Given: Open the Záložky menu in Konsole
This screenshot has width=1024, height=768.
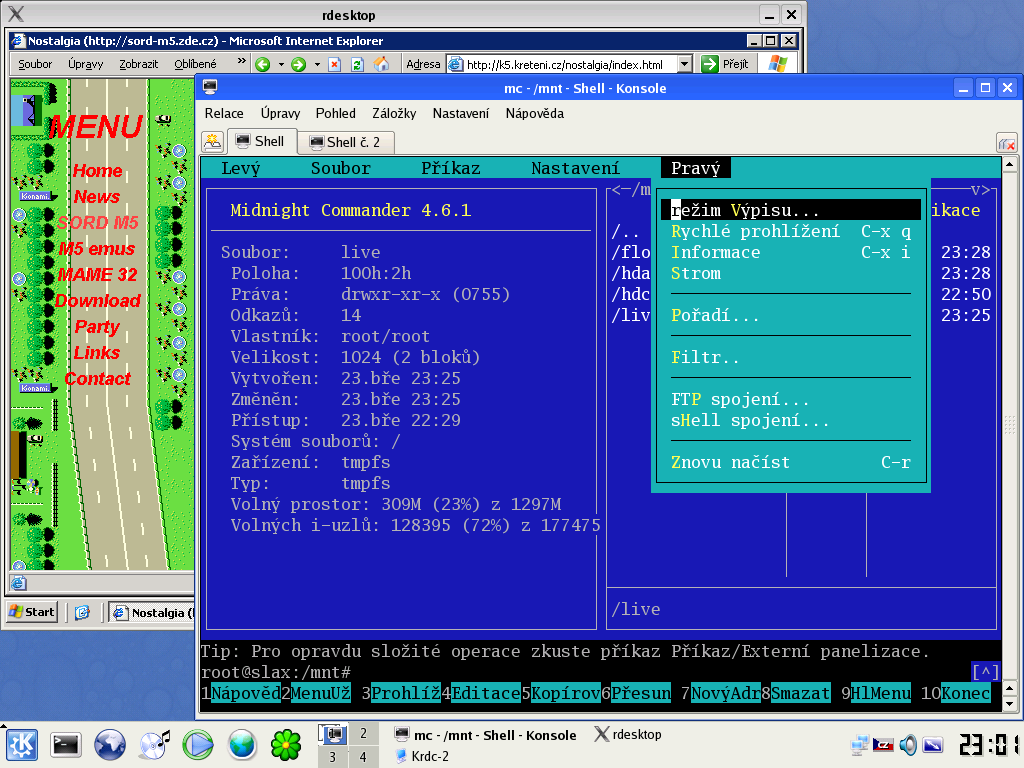Looking at the screenshot, I should pos(394,114).
